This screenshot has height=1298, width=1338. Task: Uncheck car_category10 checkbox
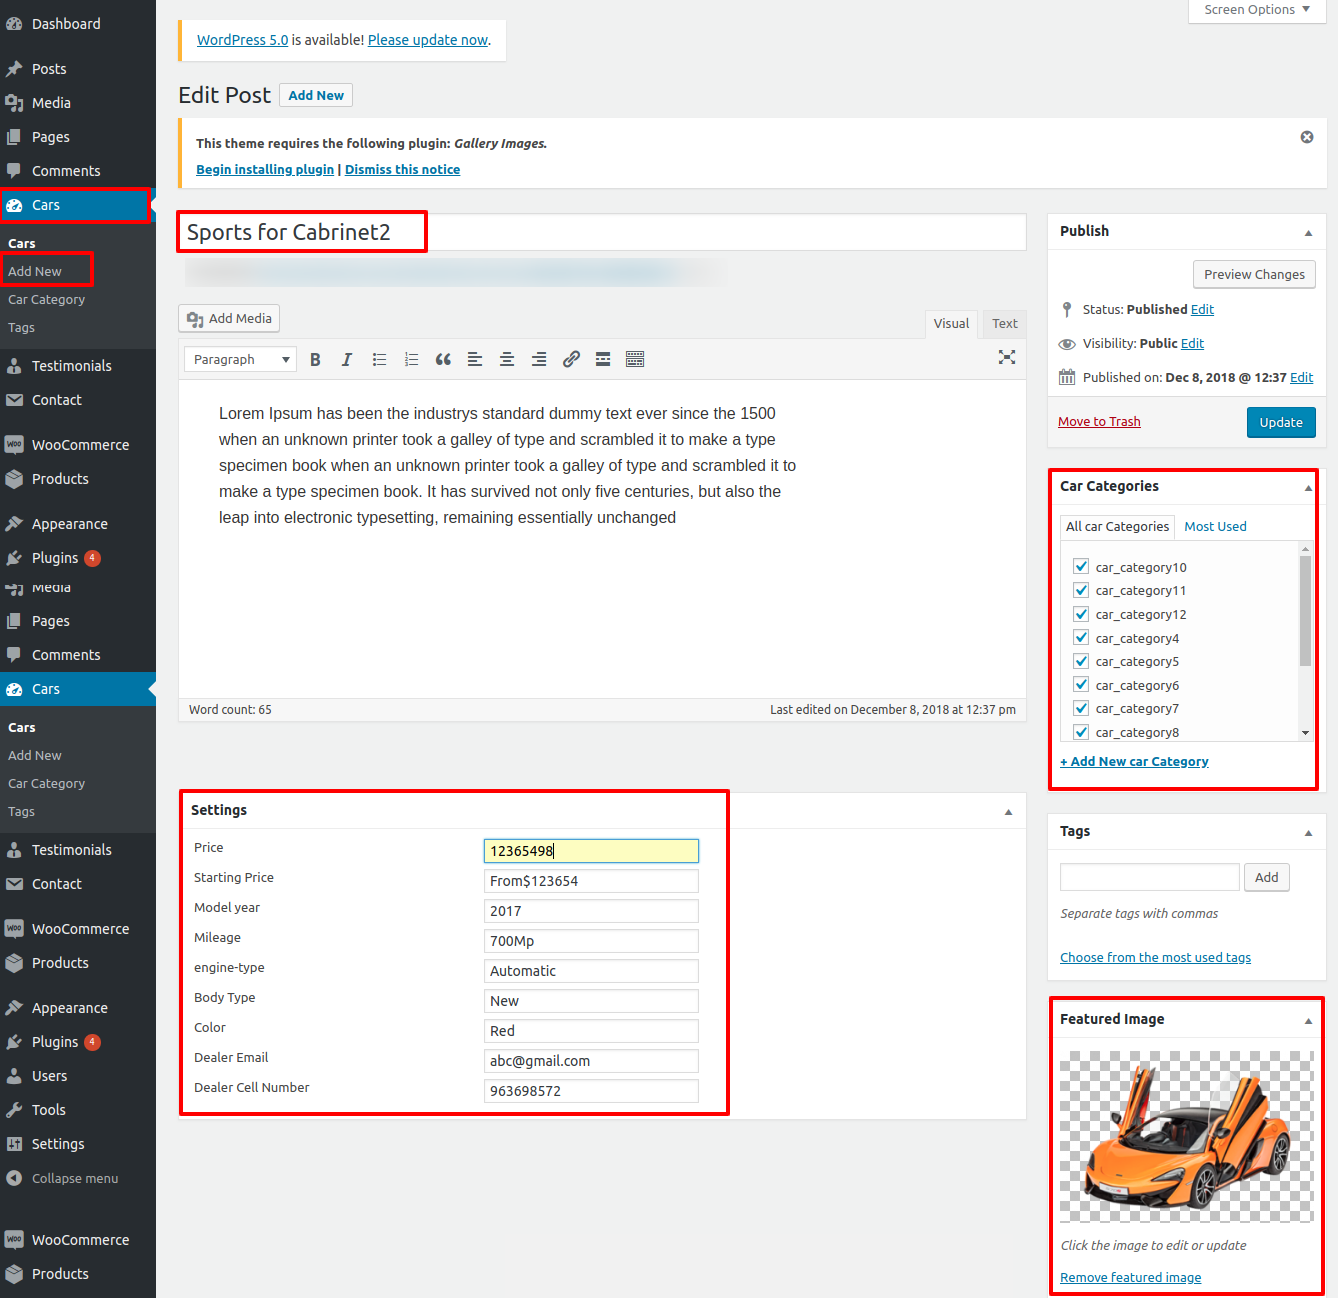point(1081,567)
